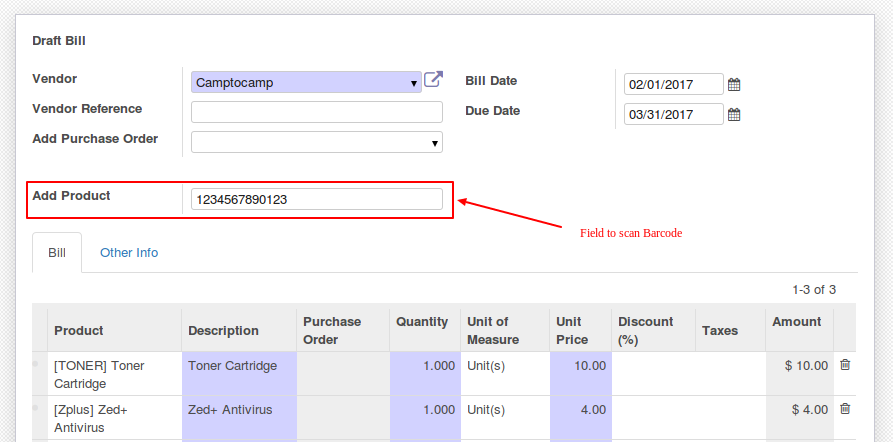Switch to the Other Info tab
Image resolution: width=893 pixels, height=442 pixels.
129,252
